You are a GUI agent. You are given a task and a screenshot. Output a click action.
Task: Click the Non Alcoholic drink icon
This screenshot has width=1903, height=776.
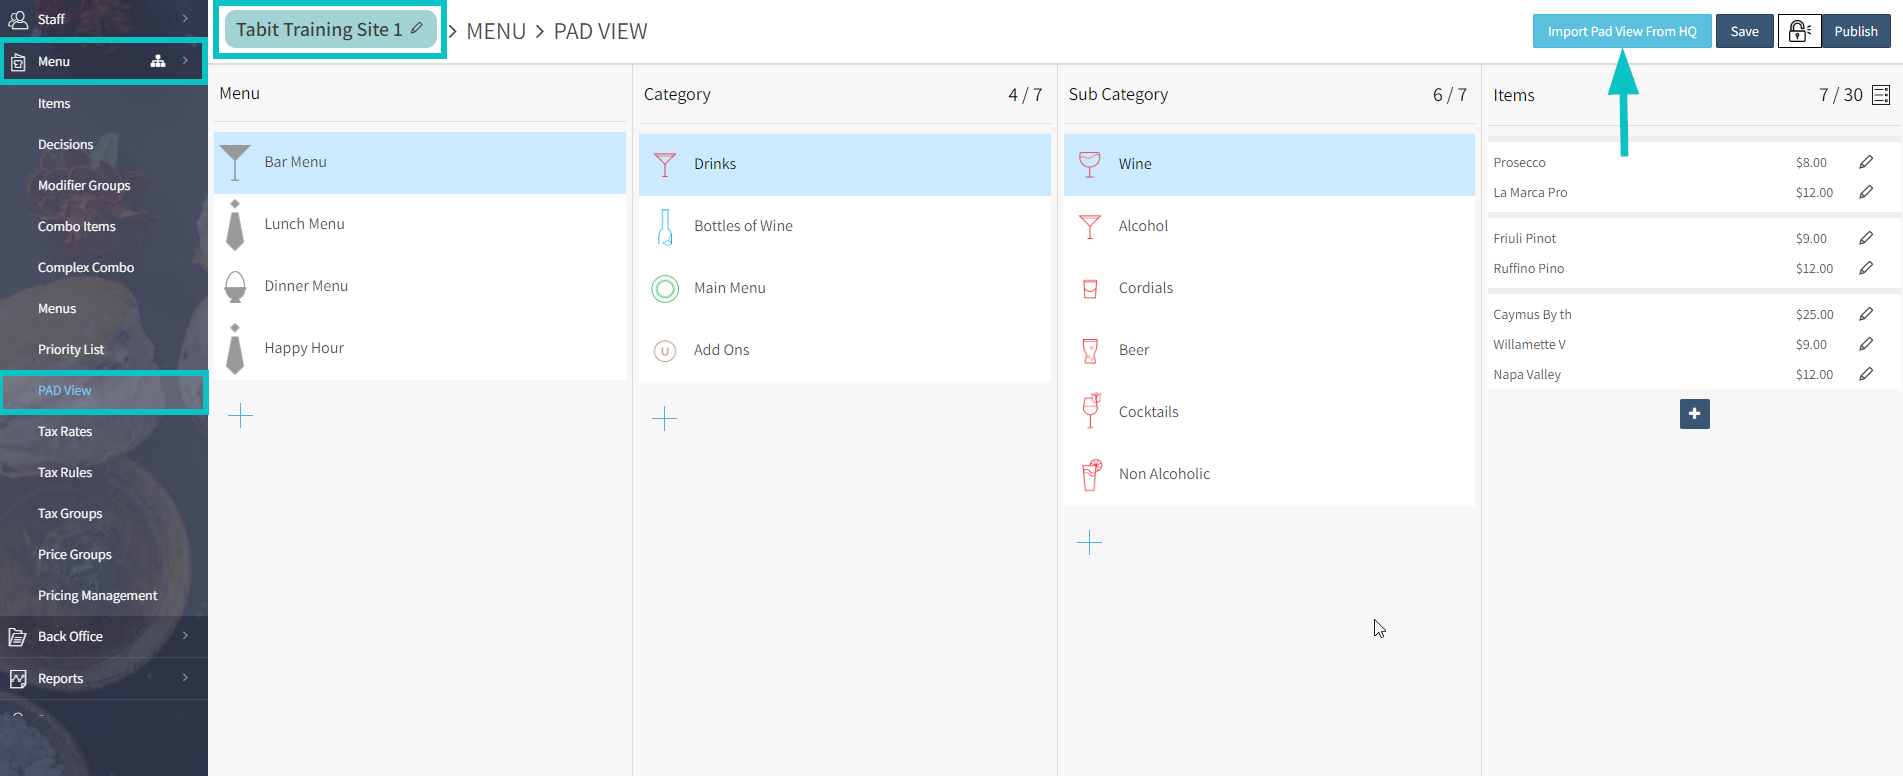(x=1091, y=474)
